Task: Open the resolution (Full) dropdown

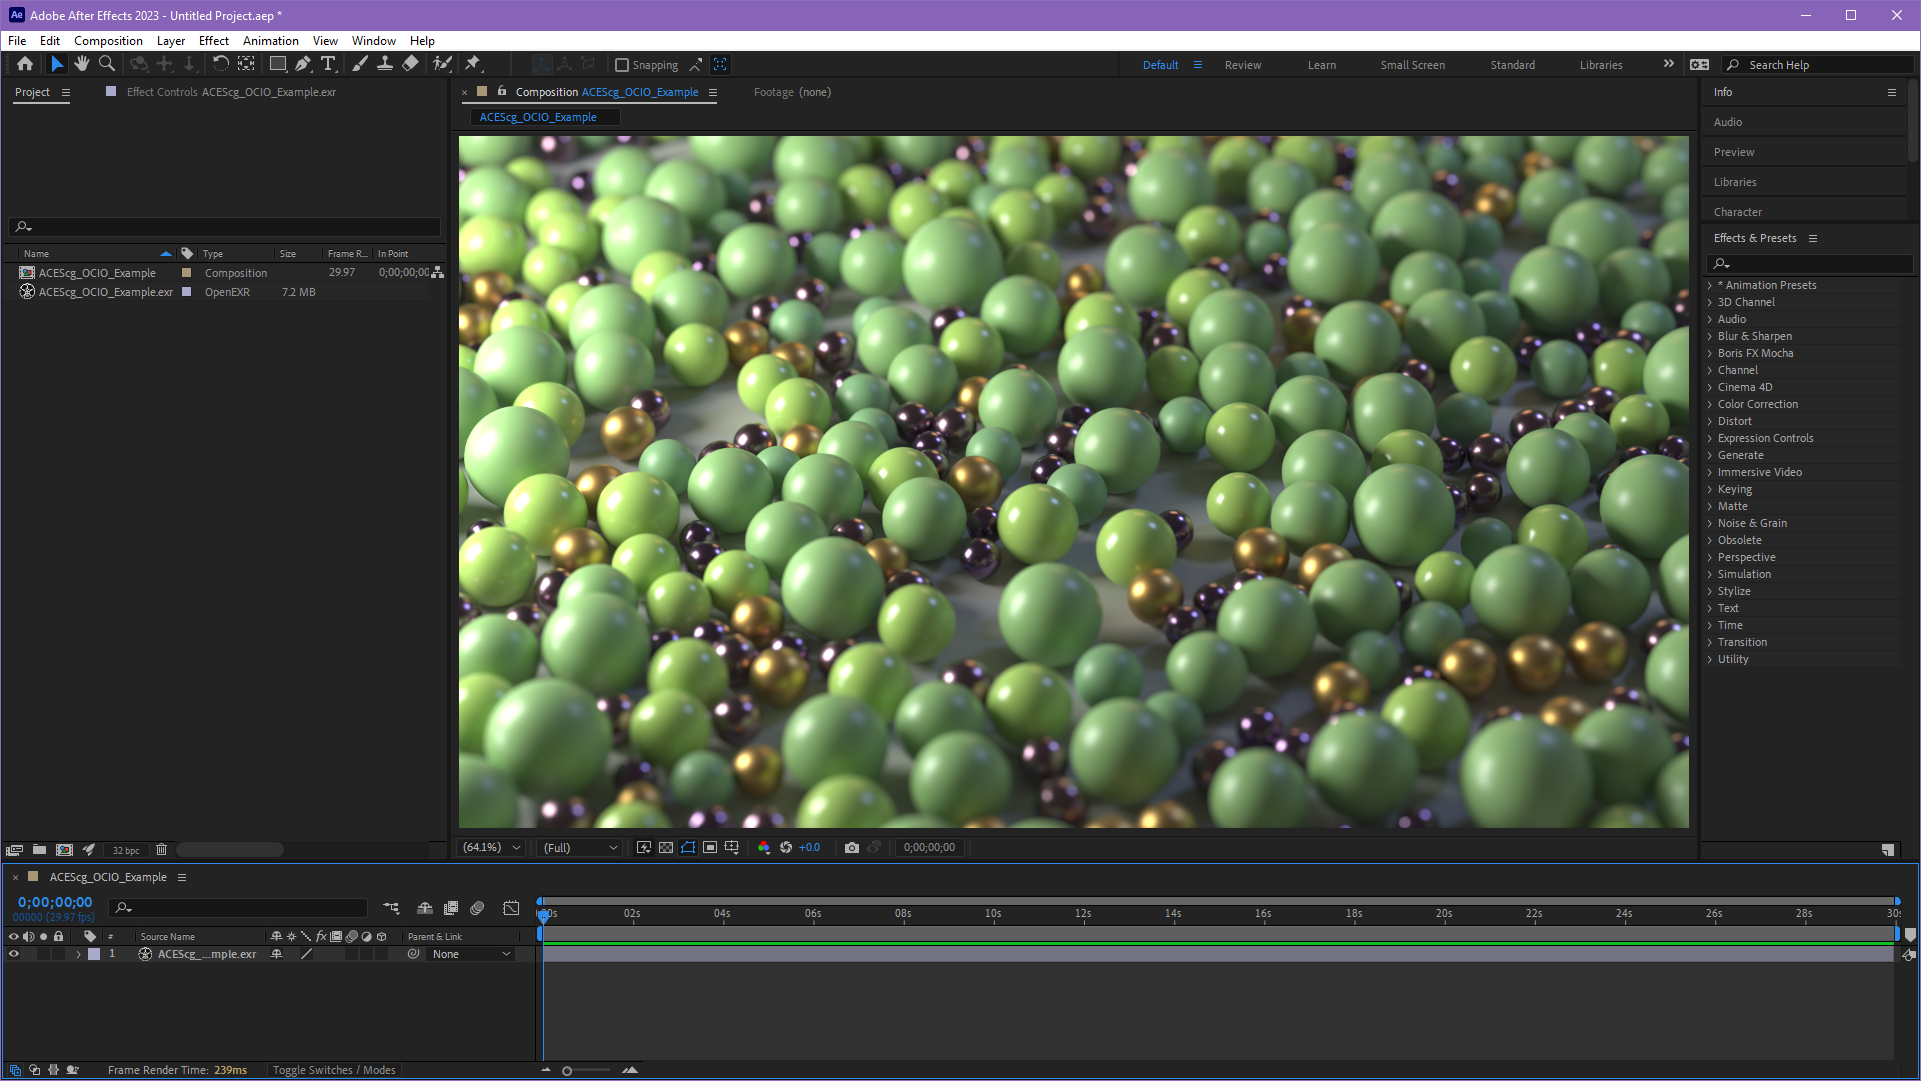Action: pos(579,848)
